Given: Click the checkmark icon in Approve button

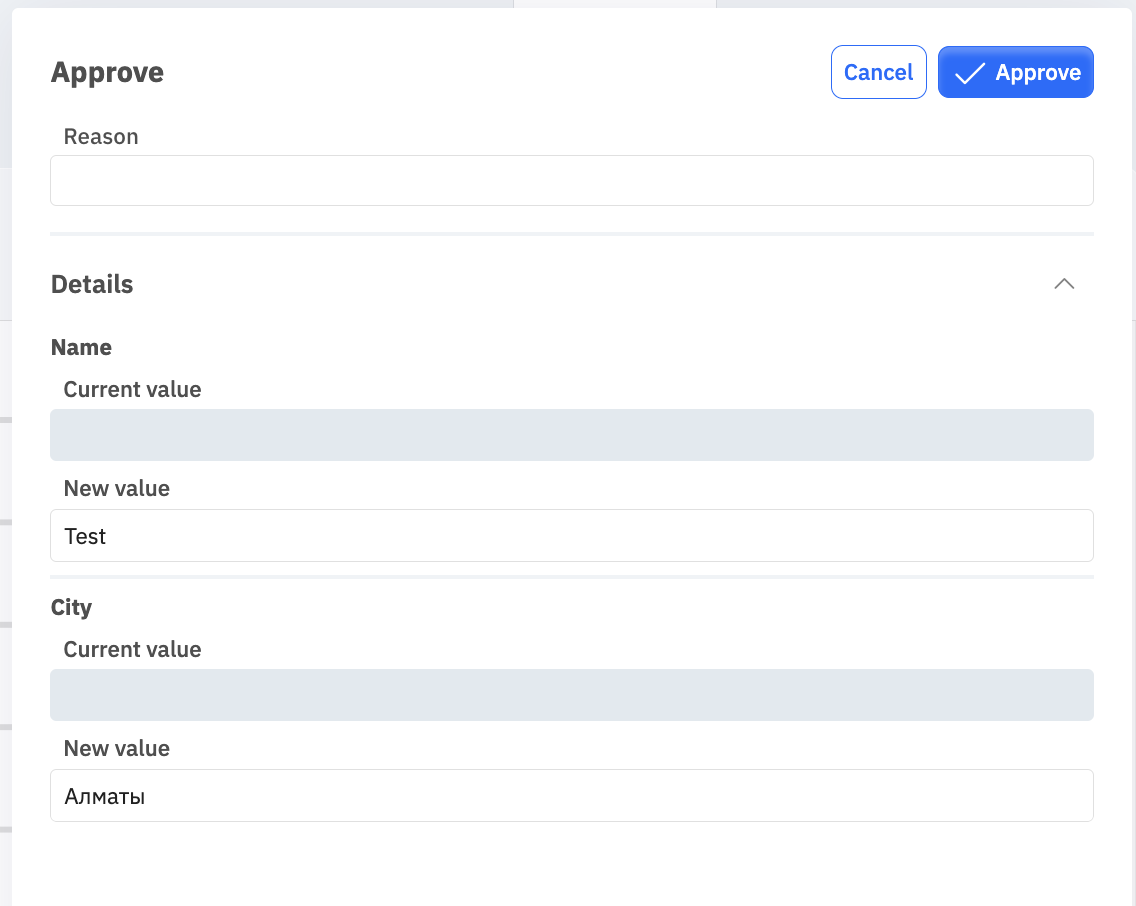Looking at the screenshot, I should (x=969, y=73).
